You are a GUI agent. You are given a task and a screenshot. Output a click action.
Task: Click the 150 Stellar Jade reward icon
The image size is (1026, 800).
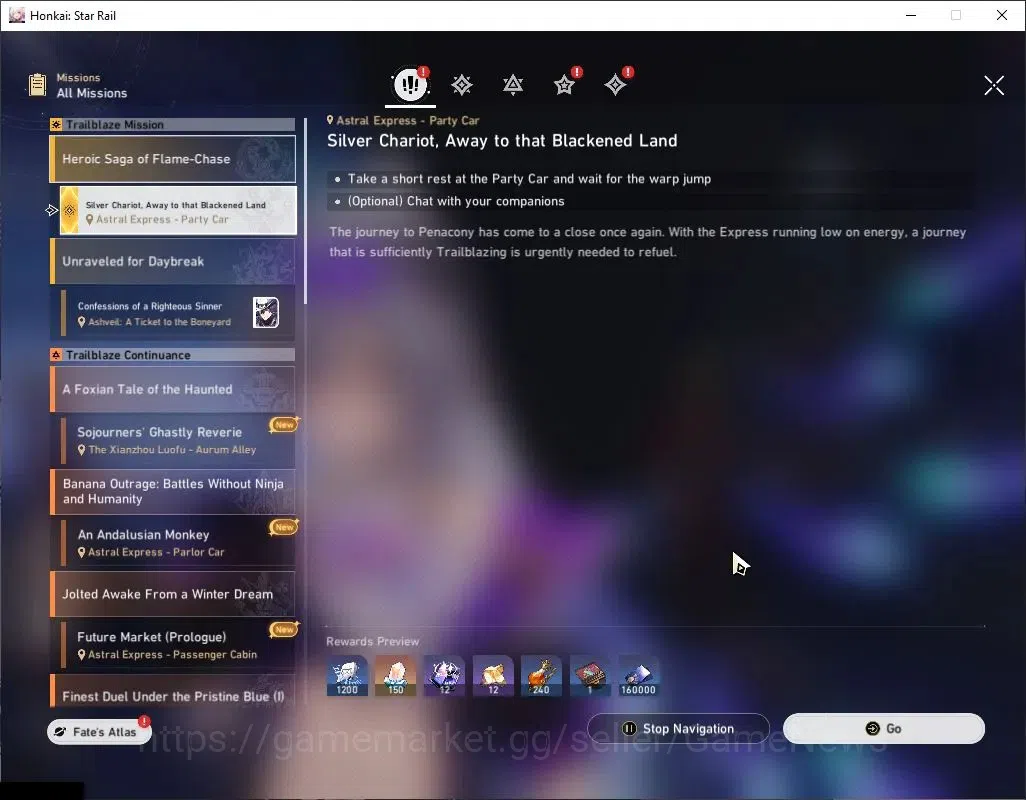(x=396, y=676)
